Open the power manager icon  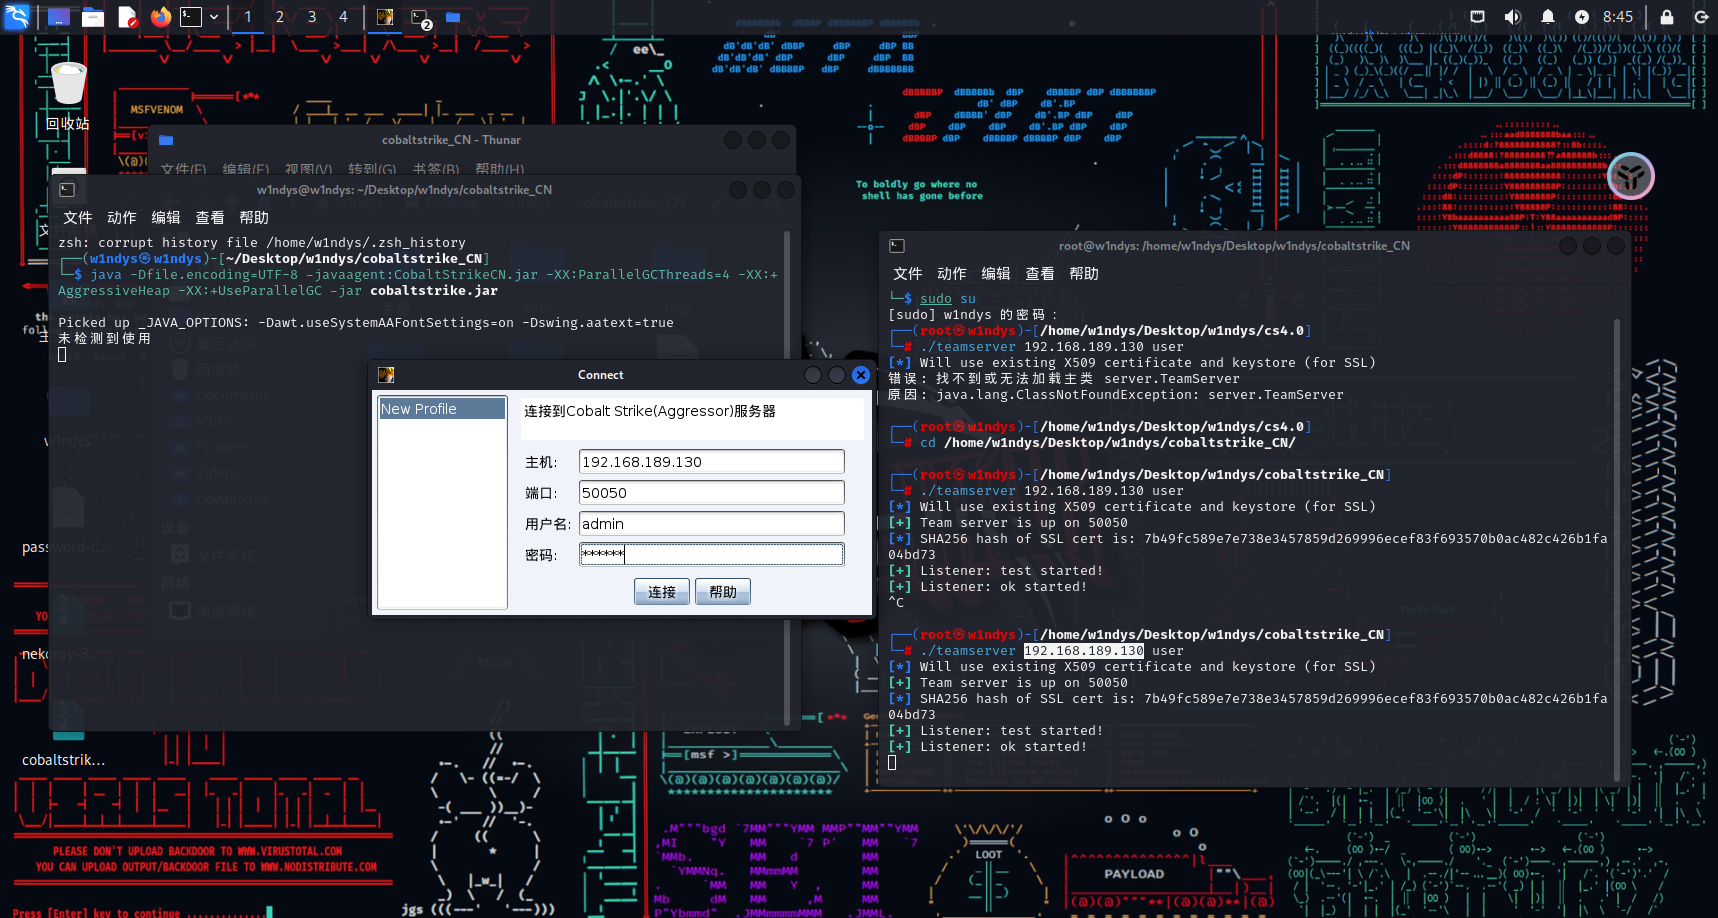click(x=1581, y=17)
